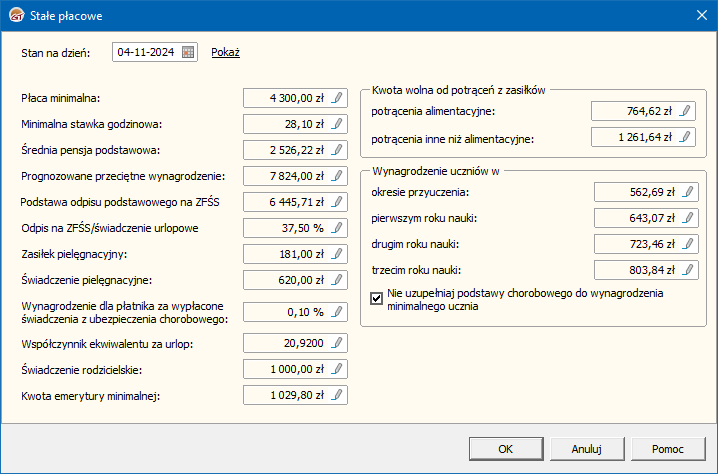Edit Płaca minimalna with its pencil icon
Image resolution: width=718 pixels, height=474 pixels.
click(337, 98)
